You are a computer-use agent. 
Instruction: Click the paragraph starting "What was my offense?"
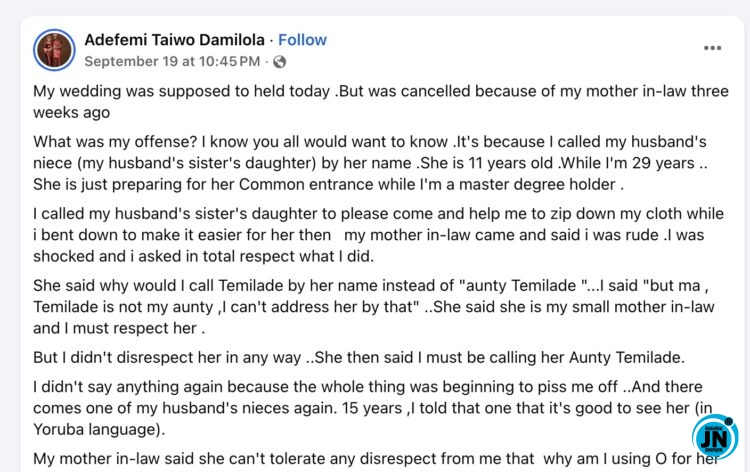pyautogui.click(x=370, y=163)
